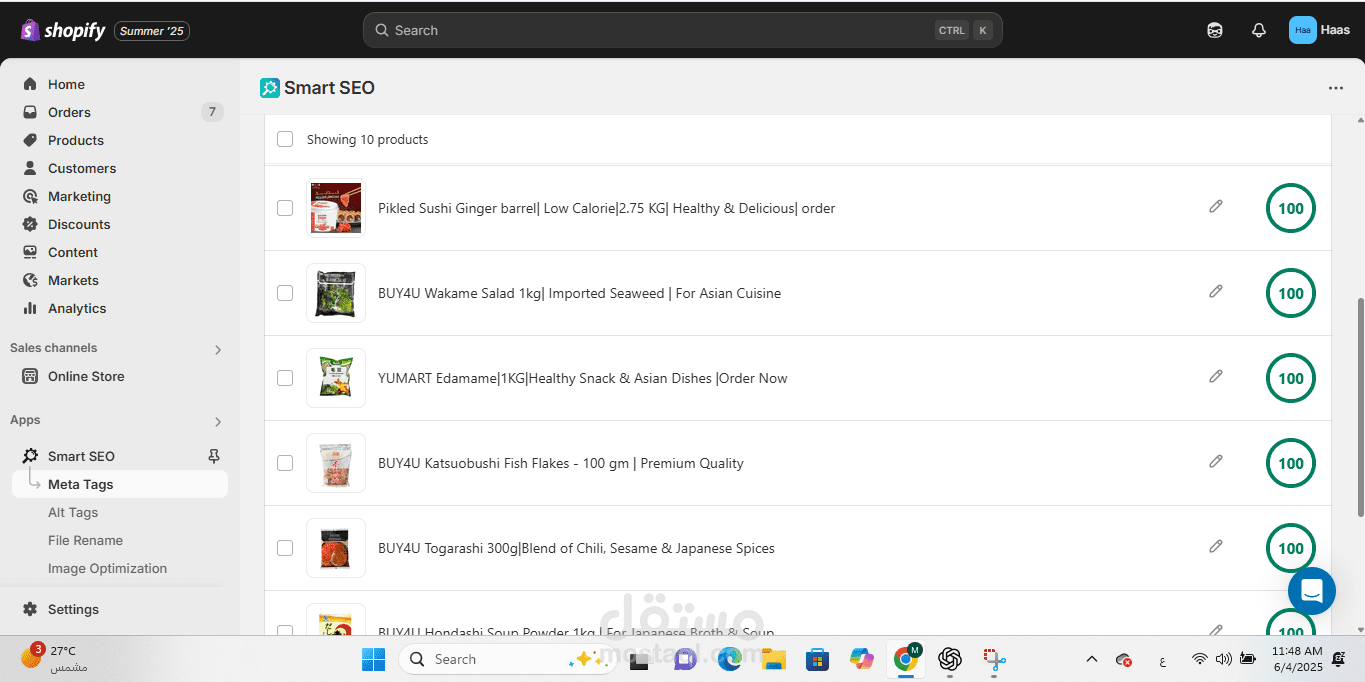Viewport: 1365px width, 682px height.
Task: Open the notifications bell
Action: pyautogui.click(x=1259, y=30)
